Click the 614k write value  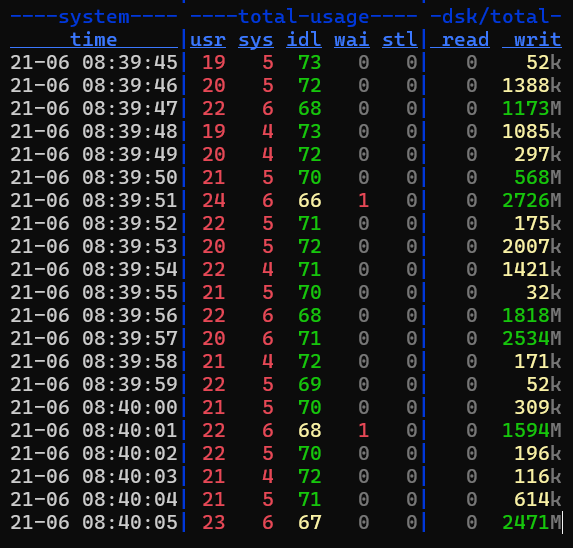[x=538, y=499]
